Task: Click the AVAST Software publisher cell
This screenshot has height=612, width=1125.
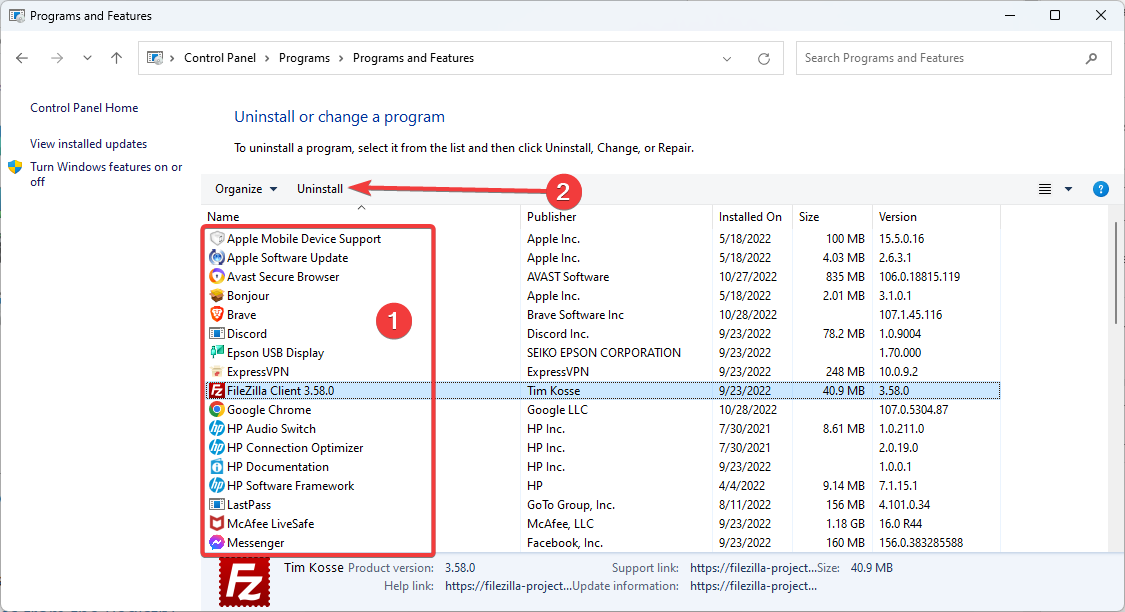Action: (x=568, y=277)
